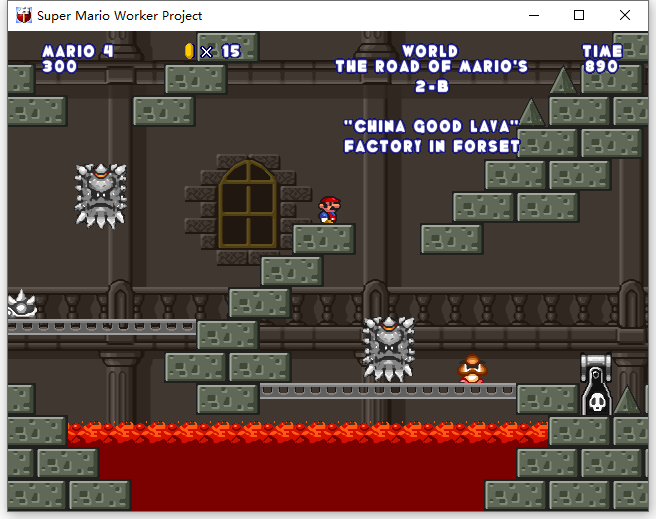The image size is (656, 519).
Task: Click the Thwomp above the lower bridge
Action: [x=389, y=349]
